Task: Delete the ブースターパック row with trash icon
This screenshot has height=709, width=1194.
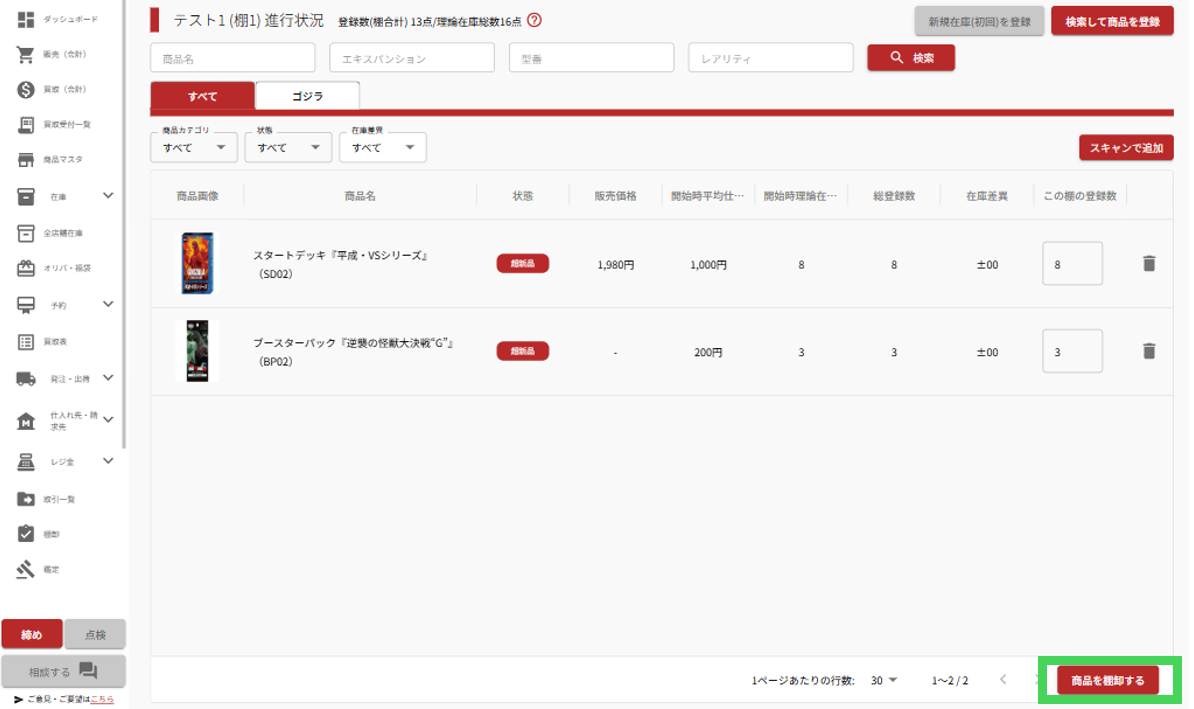Action: pyautogui.click(x=1149, y=351)
